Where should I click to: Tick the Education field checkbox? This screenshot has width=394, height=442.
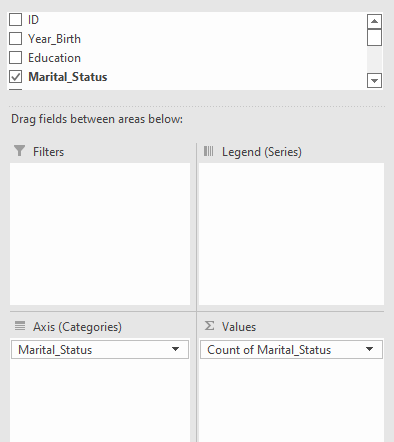pos(15,58)
